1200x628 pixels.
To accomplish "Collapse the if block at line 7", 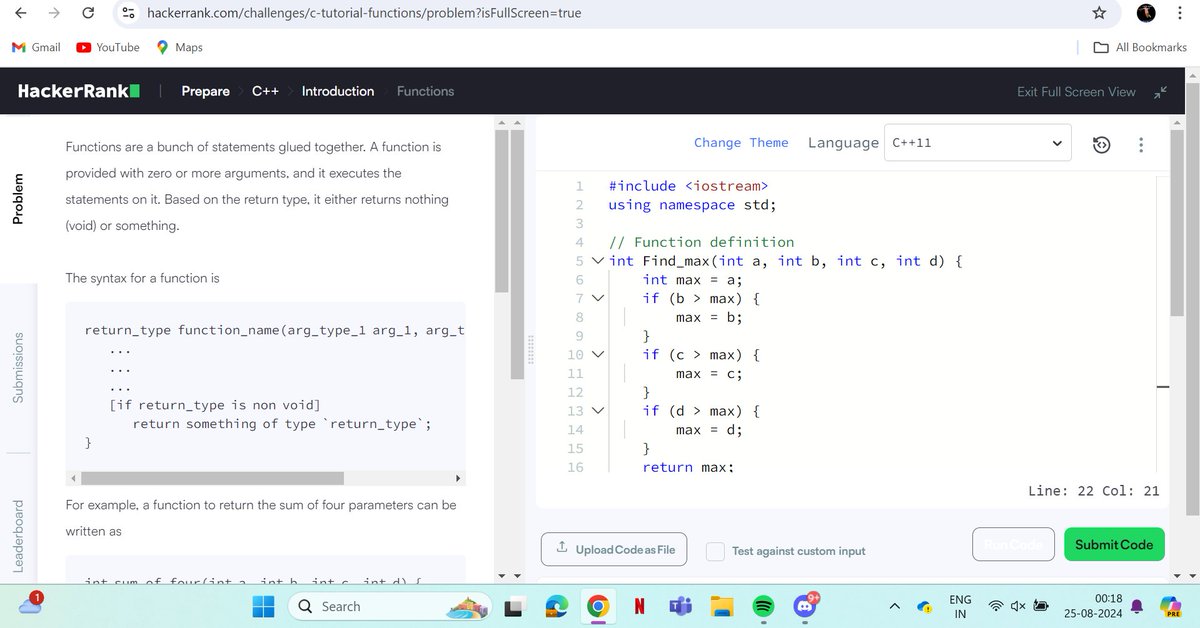I will click(x=598, y=298).
